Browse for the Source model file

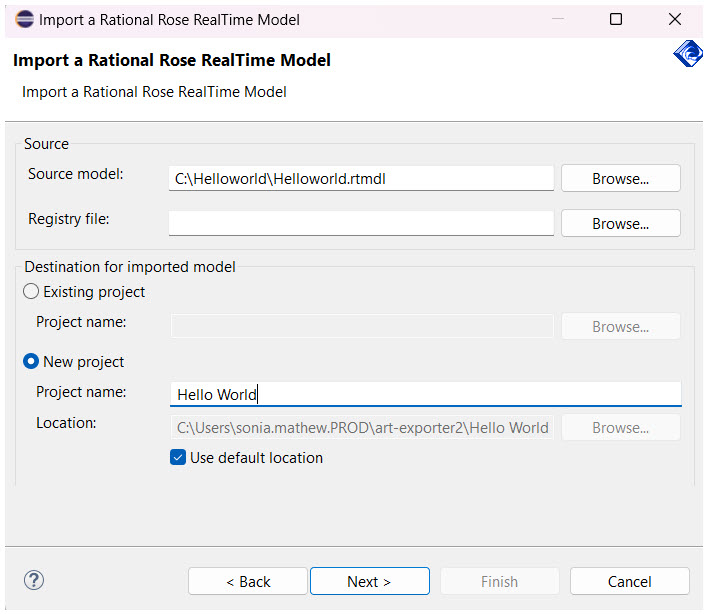pyautogui.click(x=620, y=178)
